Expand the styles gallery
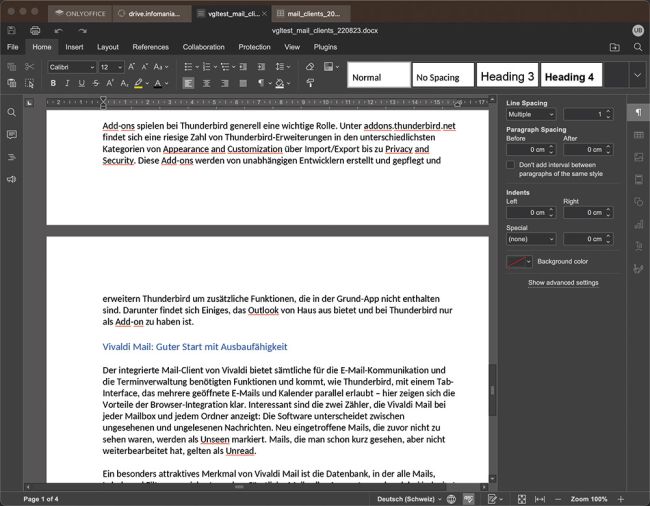Screen dimensions: 650x506 click(638, 75)
